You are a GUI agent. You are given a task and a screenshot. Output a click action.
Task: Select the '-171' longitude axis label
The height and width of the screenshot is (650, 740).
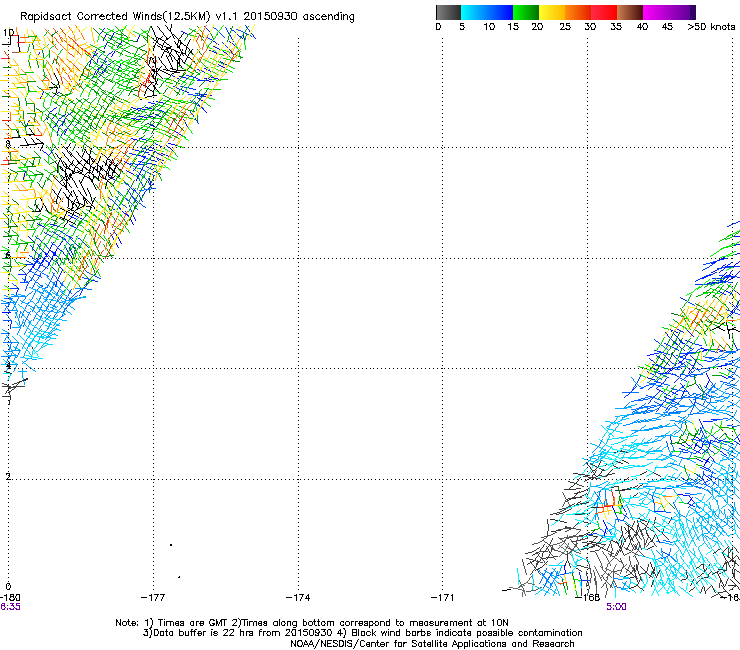pyautogui.click(x=443, y=598)
